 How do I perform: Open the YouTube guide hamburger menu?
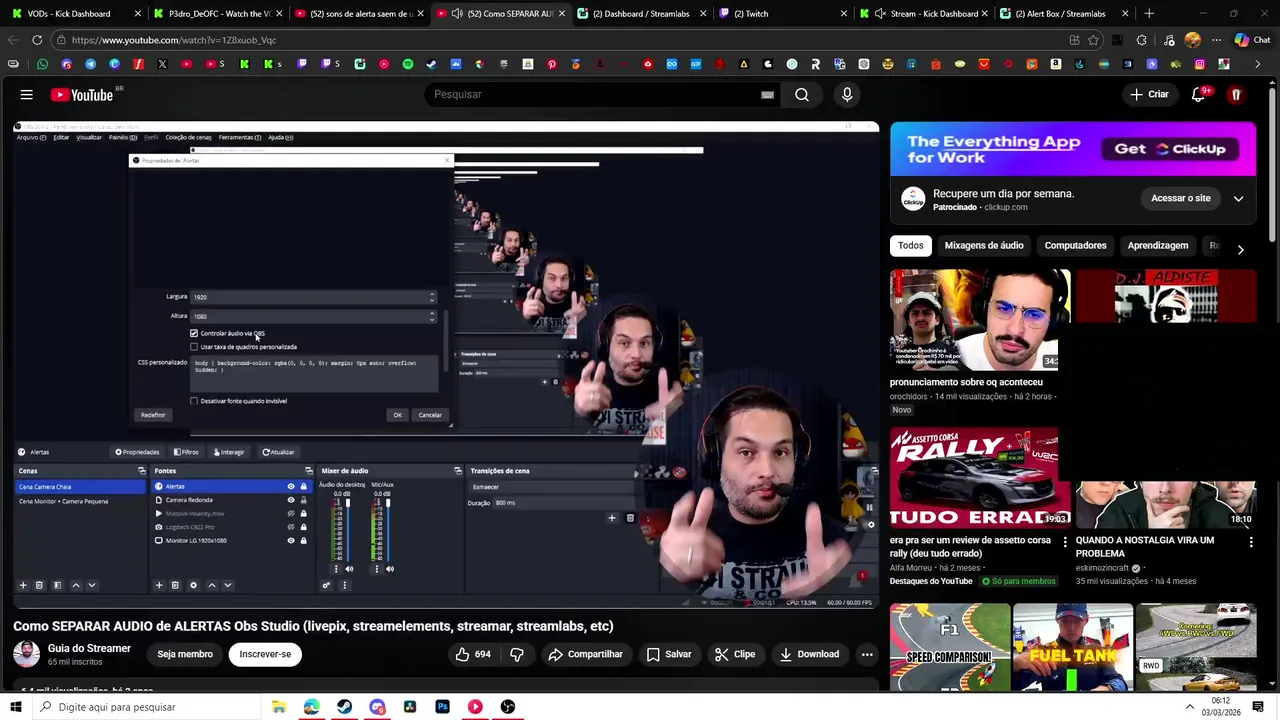pyautogui.click(x=27, y=94)
